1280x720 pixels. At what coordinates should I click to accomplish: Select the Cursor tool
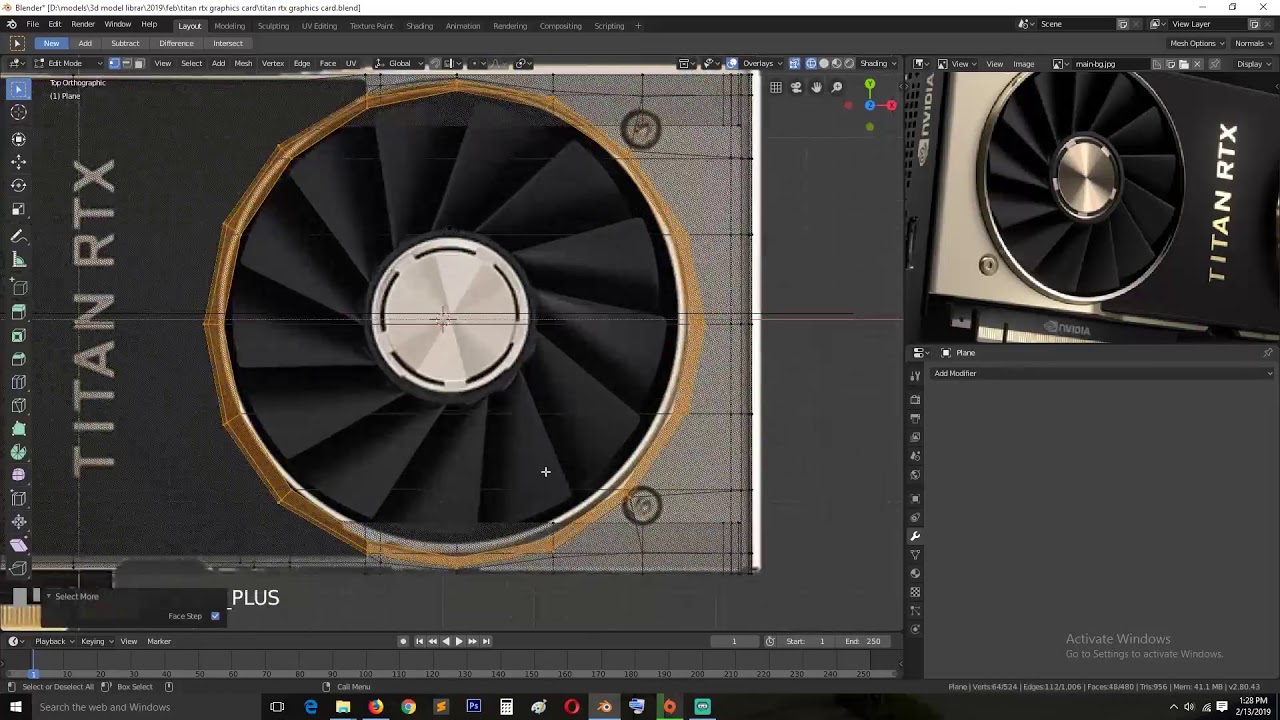(19, 113)
